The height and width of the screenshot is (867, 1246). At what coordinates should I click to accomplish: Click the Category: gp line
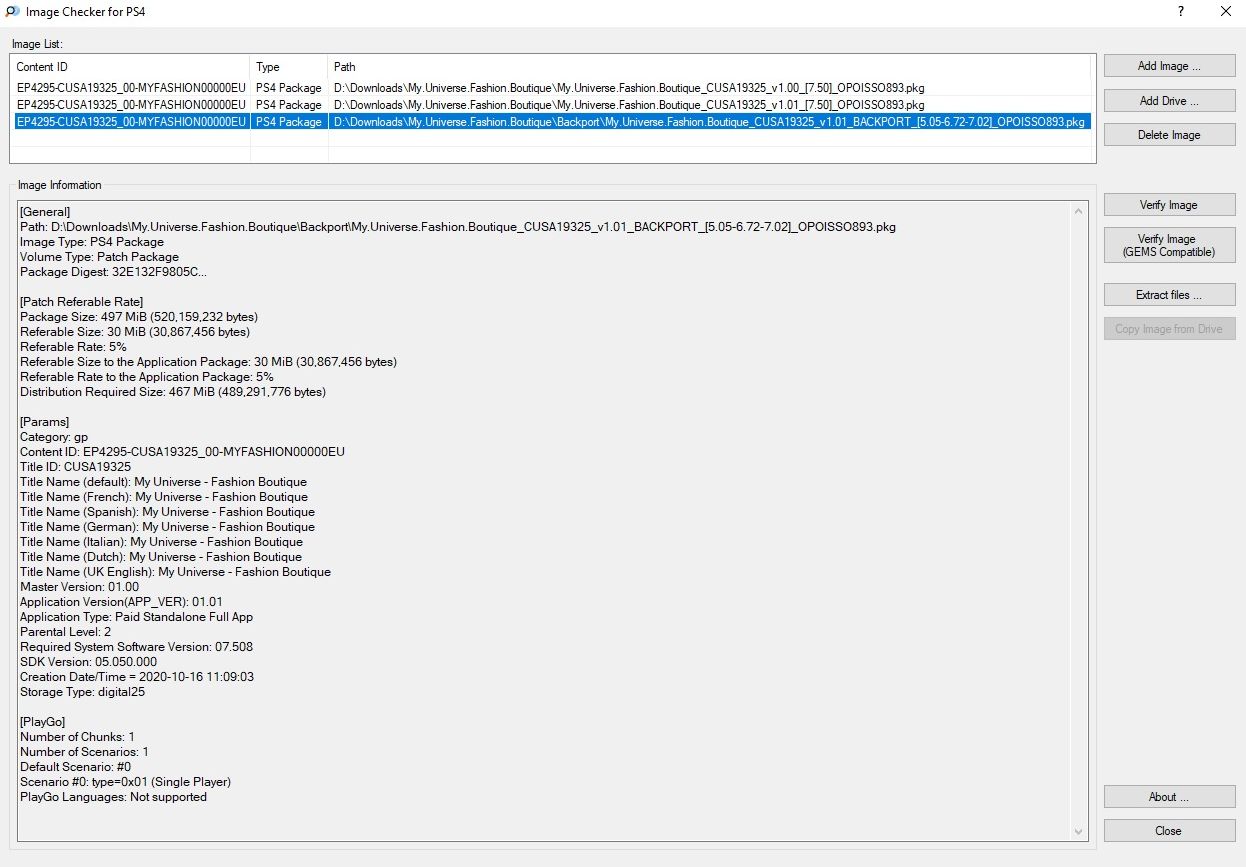54,437
